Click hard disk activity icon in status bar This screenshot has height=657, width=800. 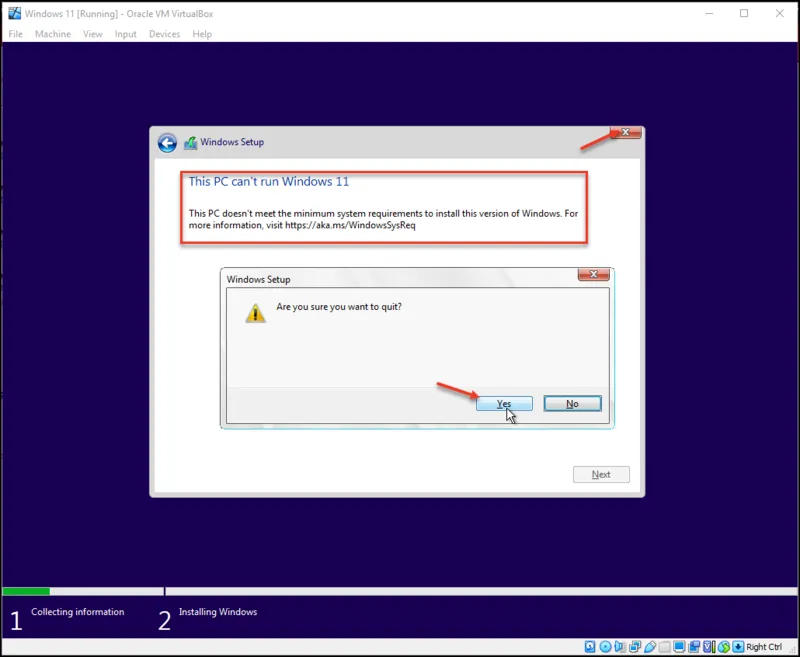(x=590, y=647)
